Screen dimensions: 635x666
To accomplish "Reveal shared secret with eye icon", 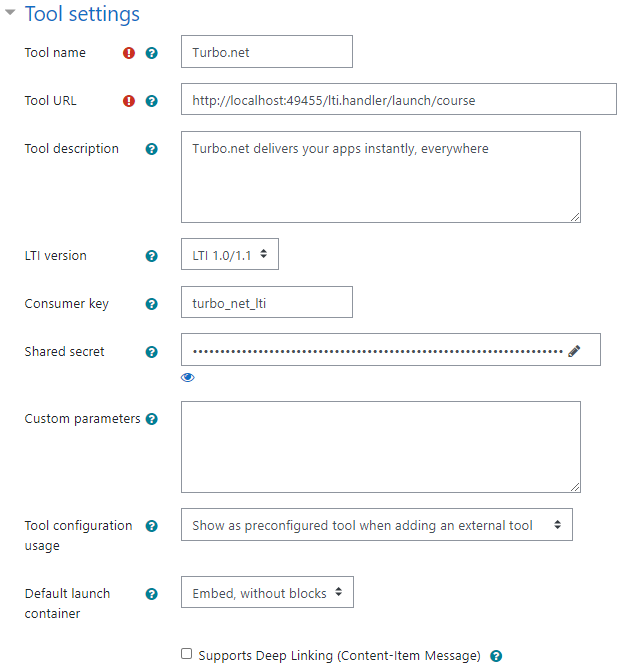I will pyautogui.click(x=188, y=377).
